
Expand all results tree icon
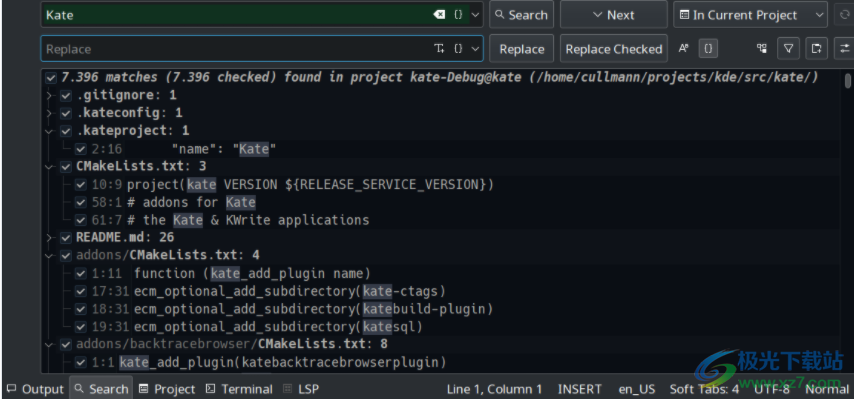coord(762,48)
